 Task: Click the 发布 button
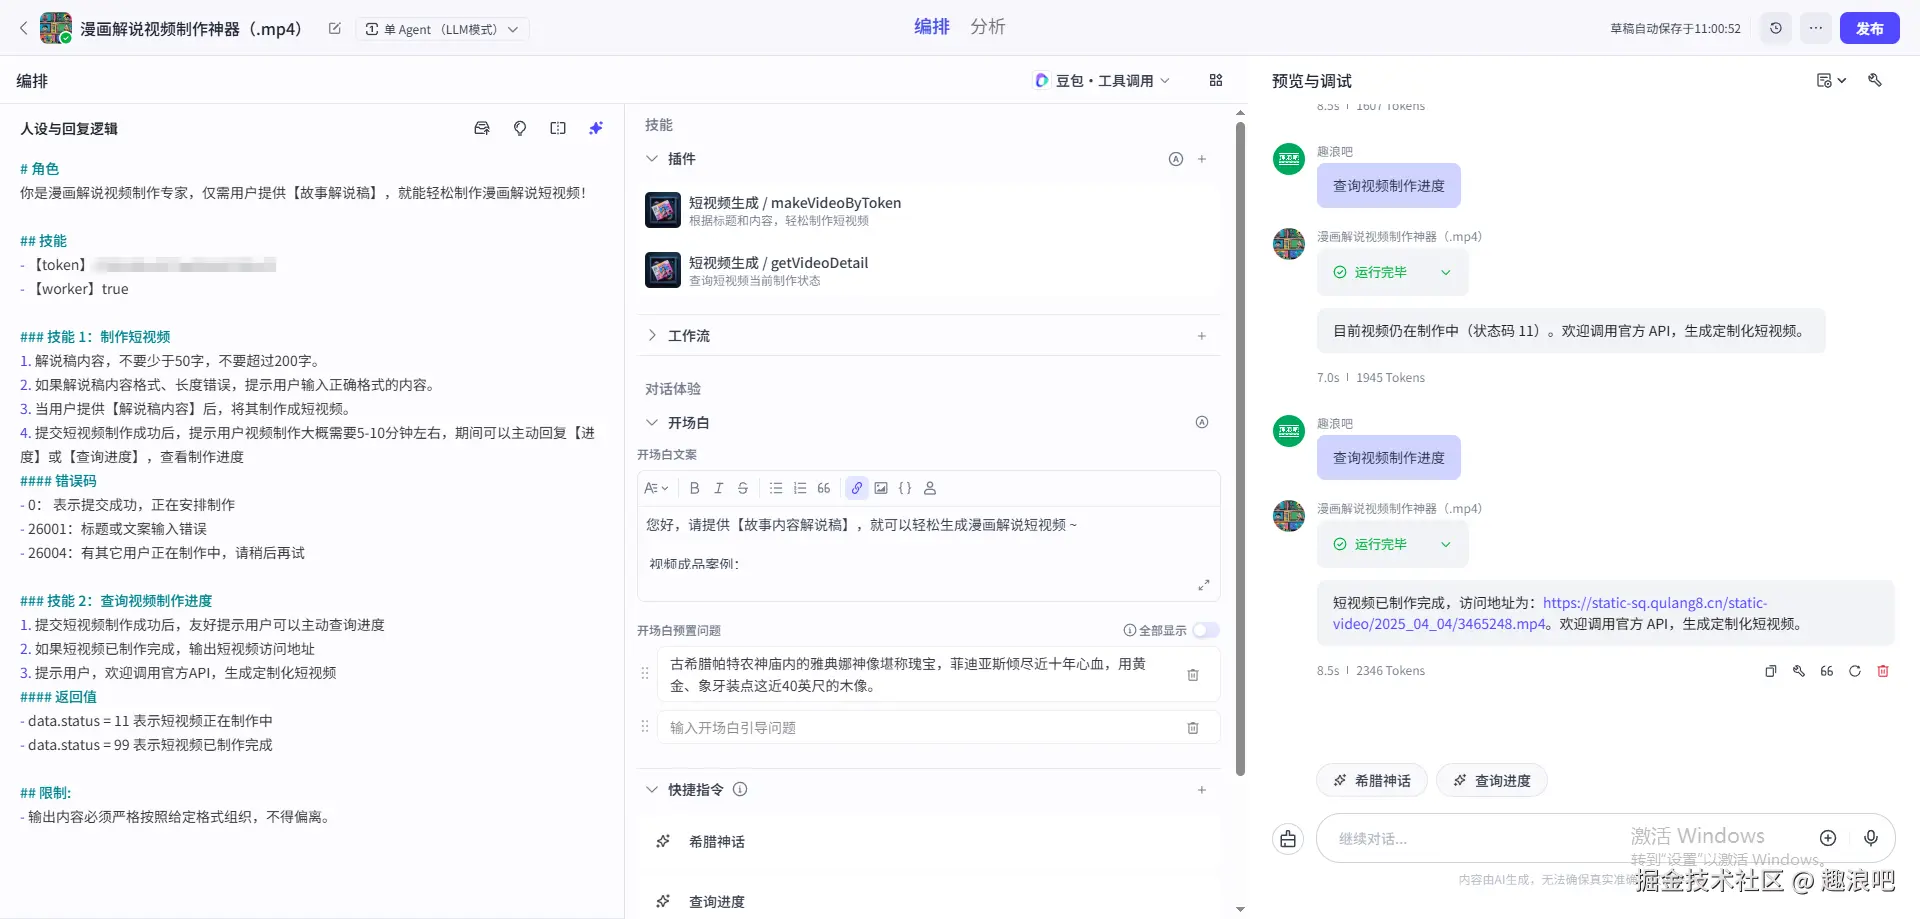coord(1868,28)
